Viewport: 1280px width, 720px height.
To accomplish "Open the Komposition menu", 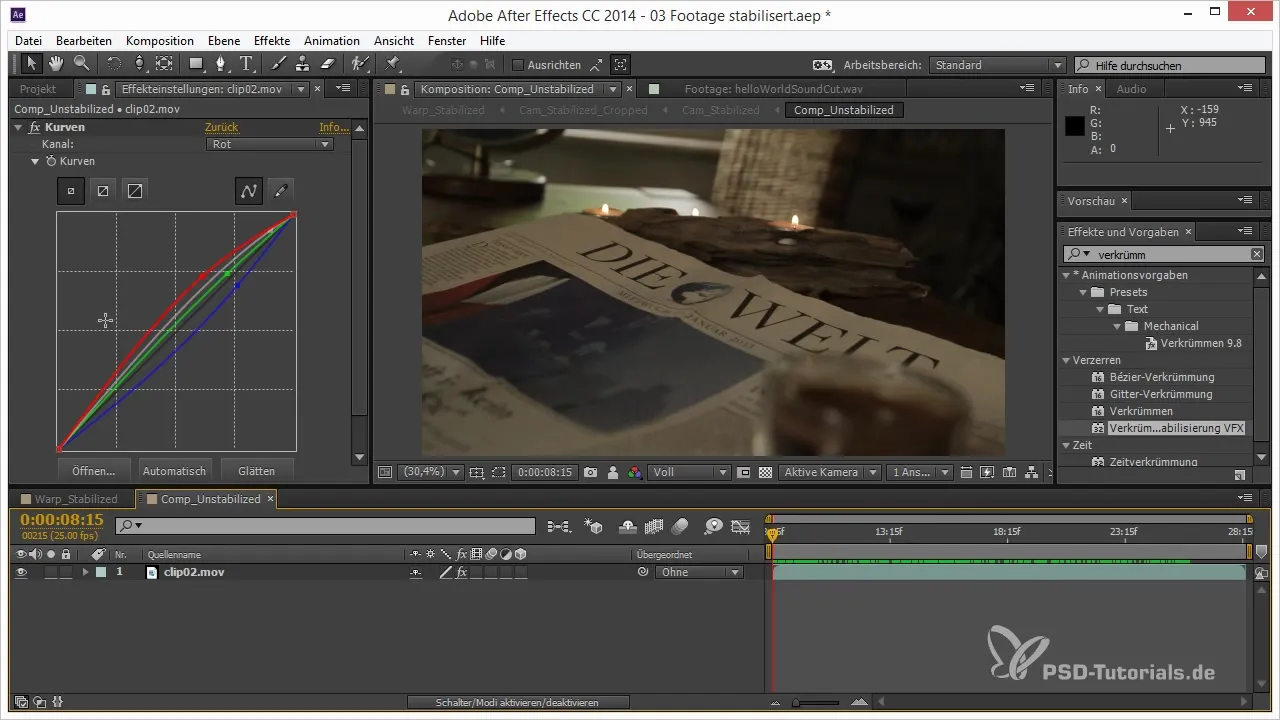I will pyautogui.click(x=160, y=41).
